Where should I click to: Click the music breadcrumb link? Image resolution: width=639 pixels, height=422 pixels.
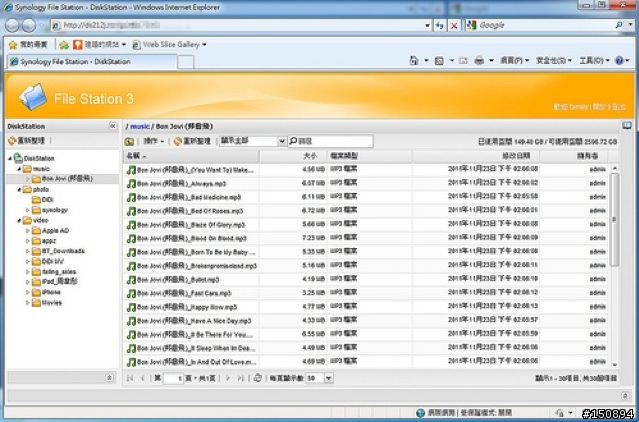pyautogui.click(x=140, y=127)
